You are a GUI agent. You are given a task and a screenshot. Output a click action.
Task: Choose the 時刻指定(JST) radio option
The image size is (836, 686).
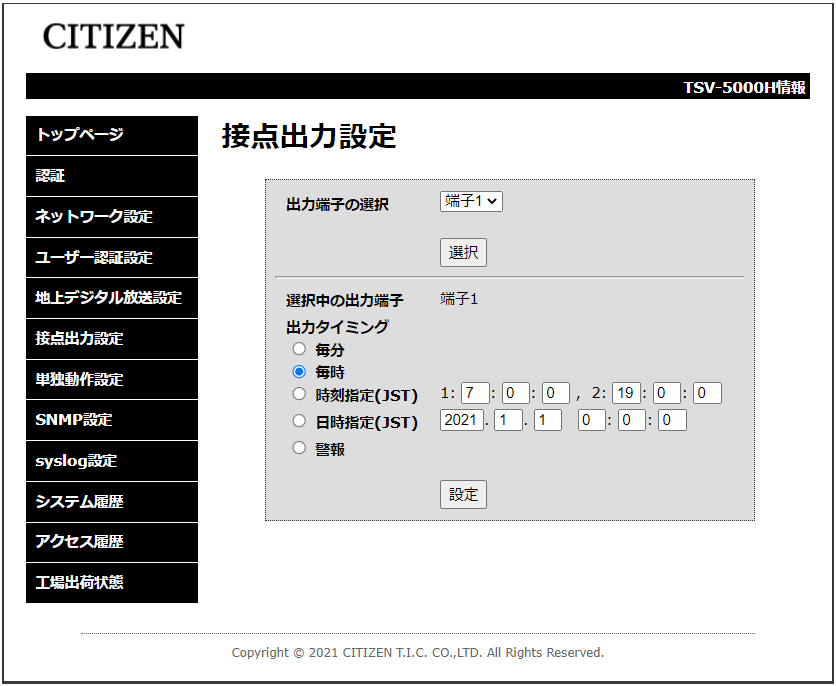tap(299, 394)
